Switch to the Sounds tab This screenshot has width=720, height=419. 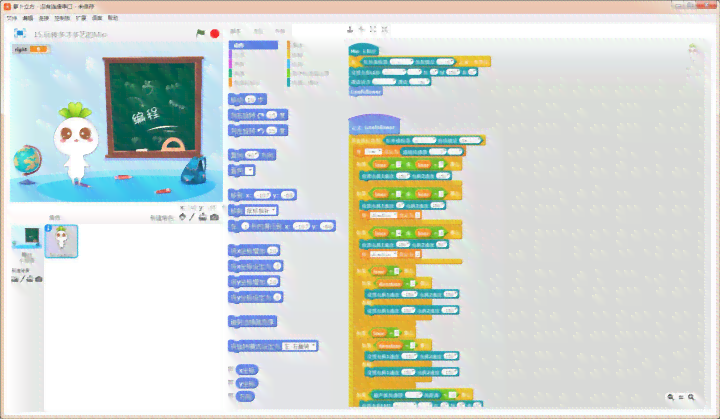(x=280, y=31)
